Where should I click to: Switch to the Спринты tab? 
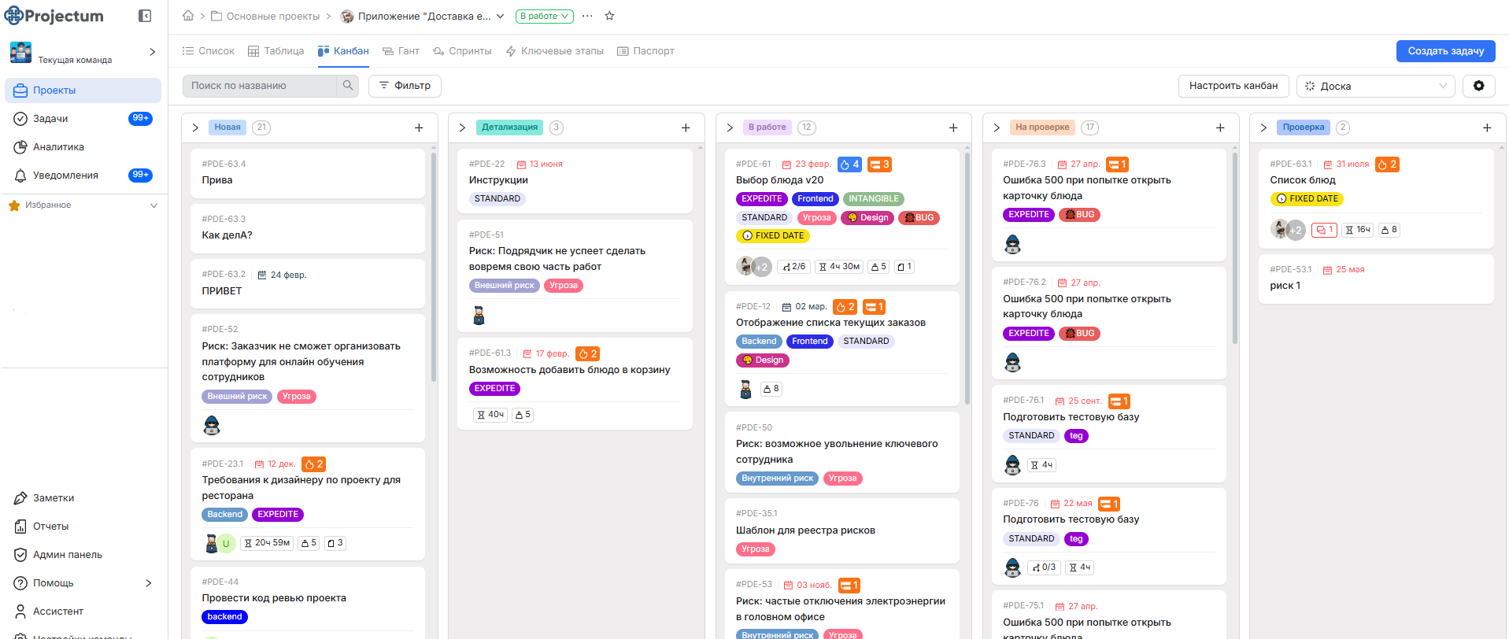point(462,51)
